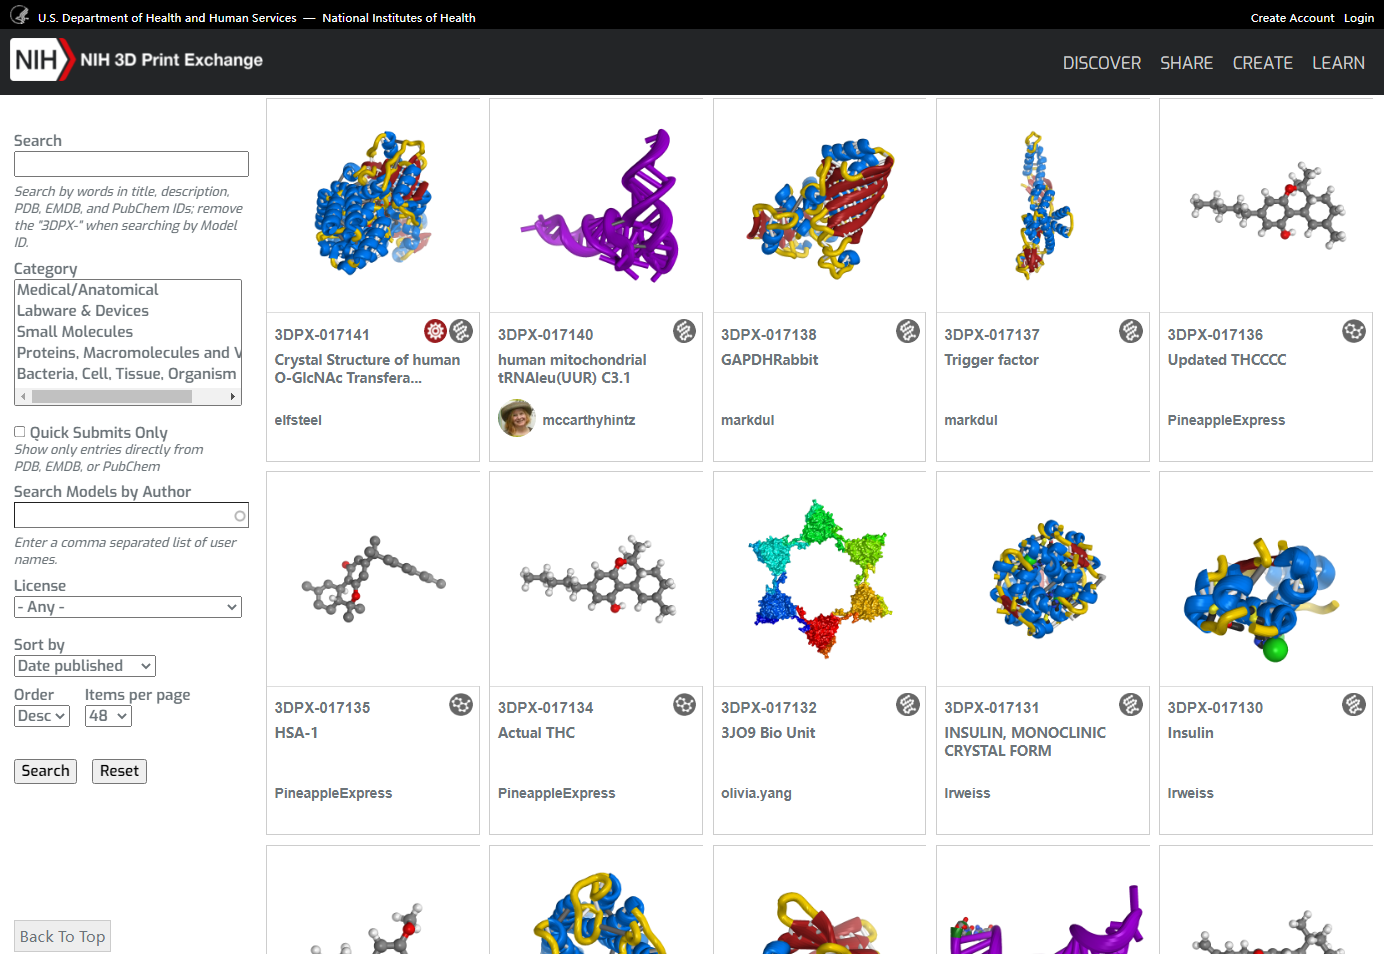This screenshot has width=1384, height=954.
Task: Click the protein badge on the Updated THCCCC card
Action: [x=1354, y=330]
